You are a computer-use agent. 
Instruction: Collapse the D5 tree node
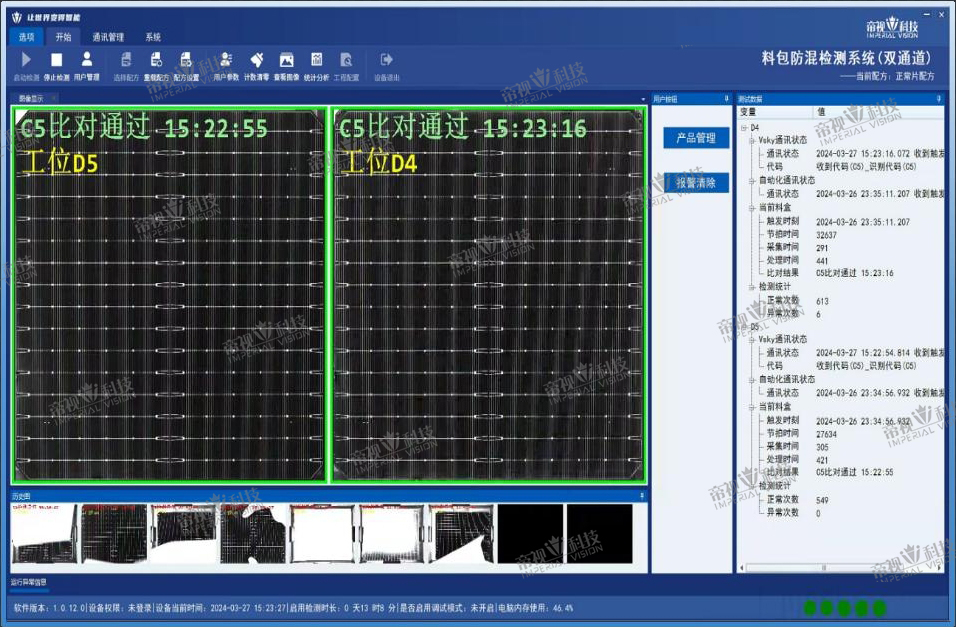[743, 326]
